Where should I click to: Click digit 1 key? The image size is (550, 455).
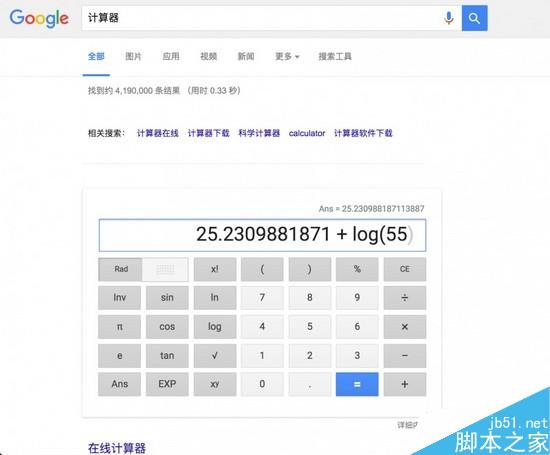[x=262, y=356]
